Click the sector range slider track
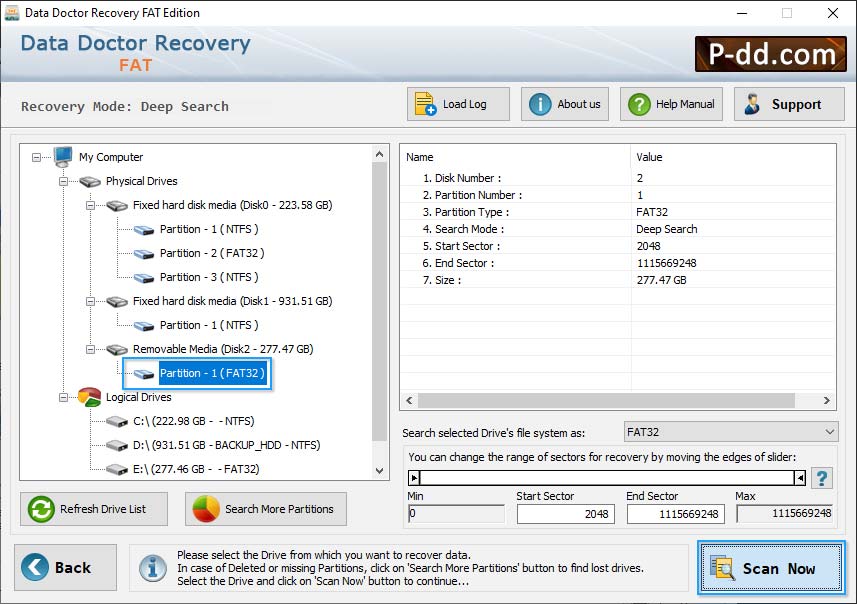857x604 pixels. 607,478
